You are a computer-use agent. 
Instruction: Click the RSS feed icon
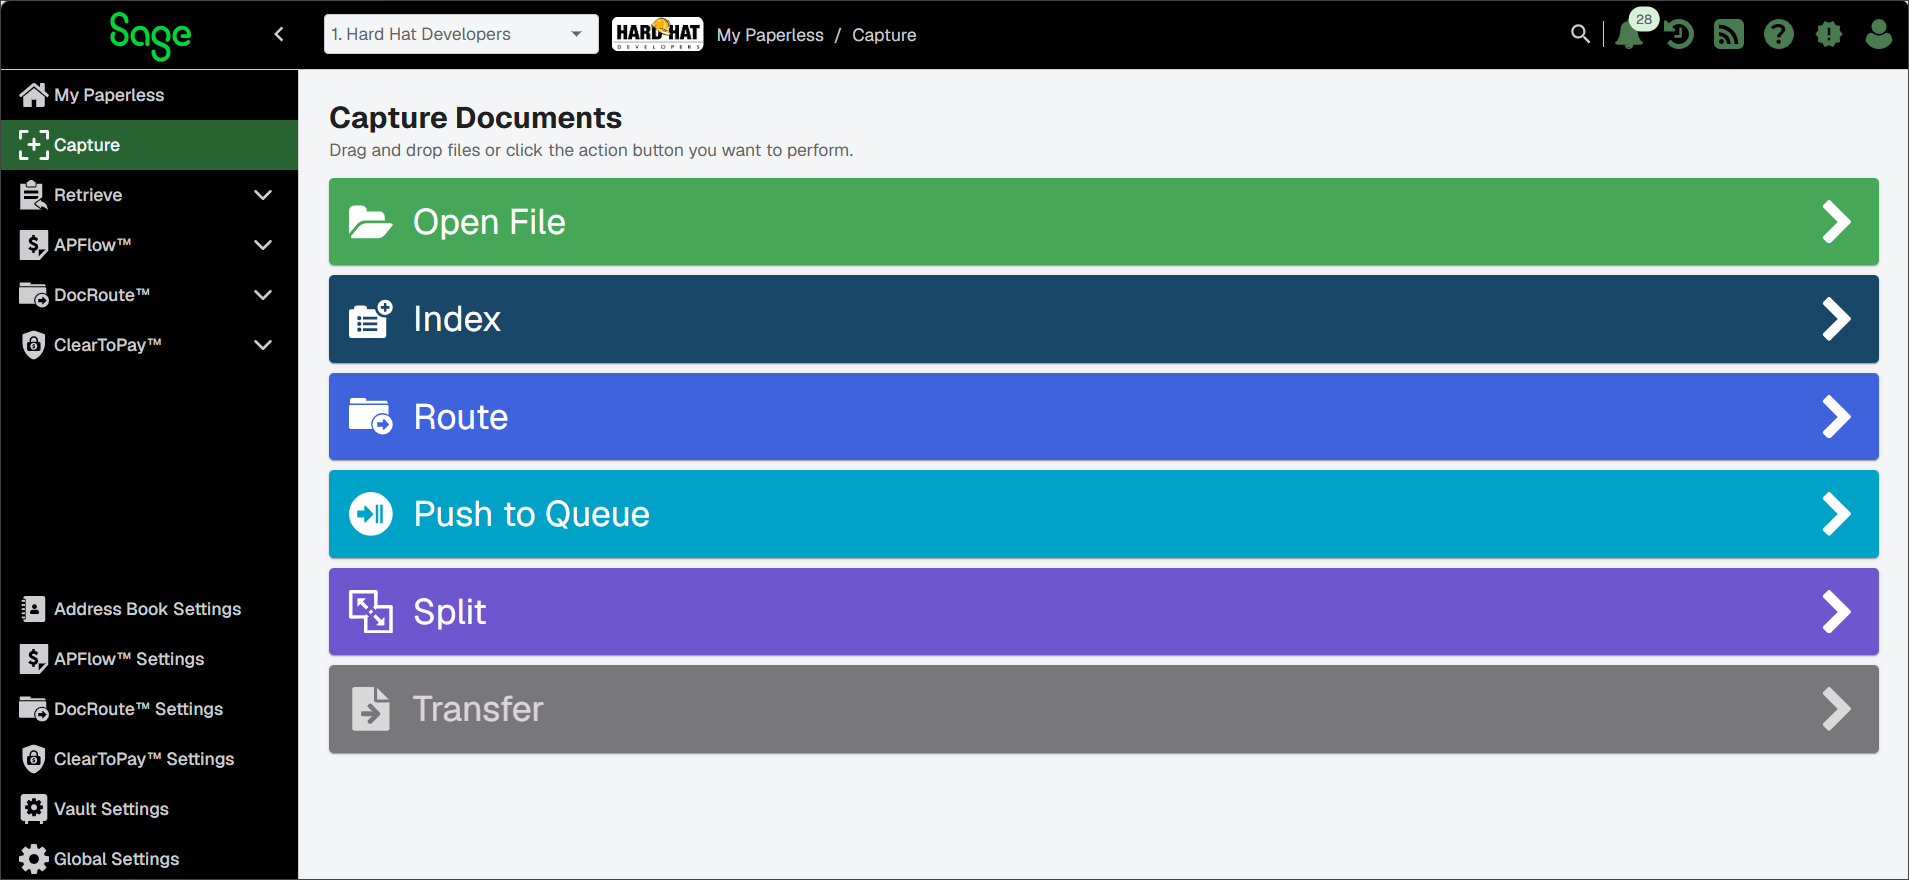point(1729,35)
